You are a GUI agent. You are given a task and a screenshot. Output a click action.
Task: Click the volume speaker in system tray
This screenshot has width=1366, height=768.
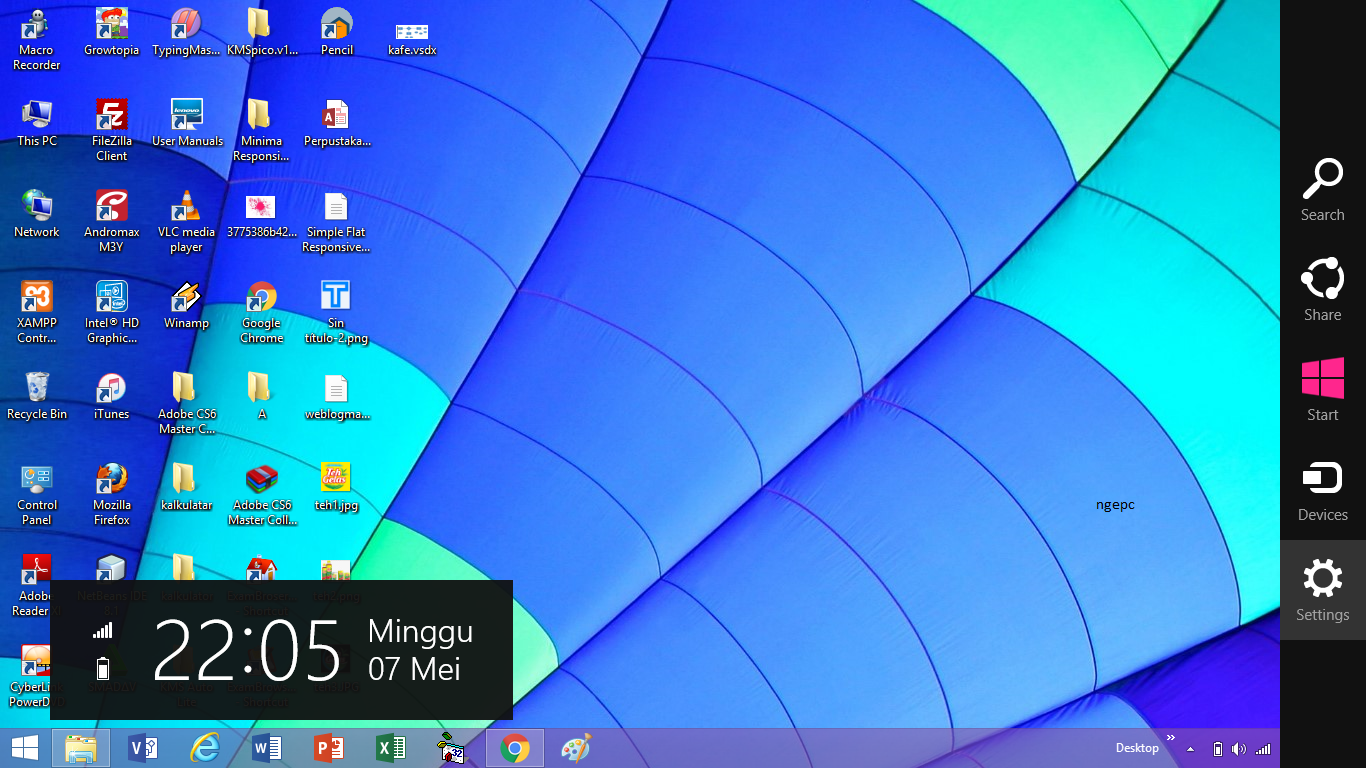coord(1239,747)
